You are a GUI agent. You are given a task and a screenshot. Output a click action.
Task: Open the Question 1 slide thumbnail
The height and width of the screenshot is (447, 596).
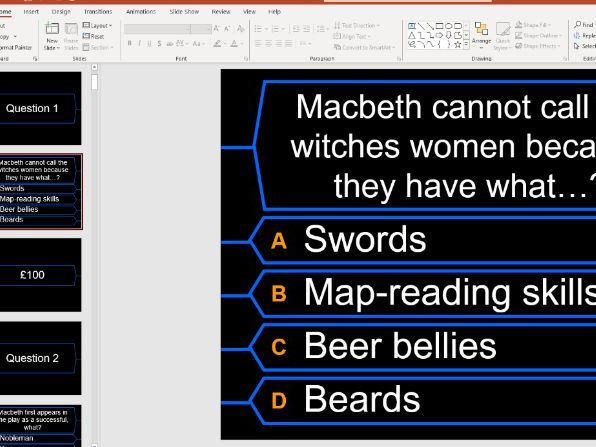coord(40,108)
